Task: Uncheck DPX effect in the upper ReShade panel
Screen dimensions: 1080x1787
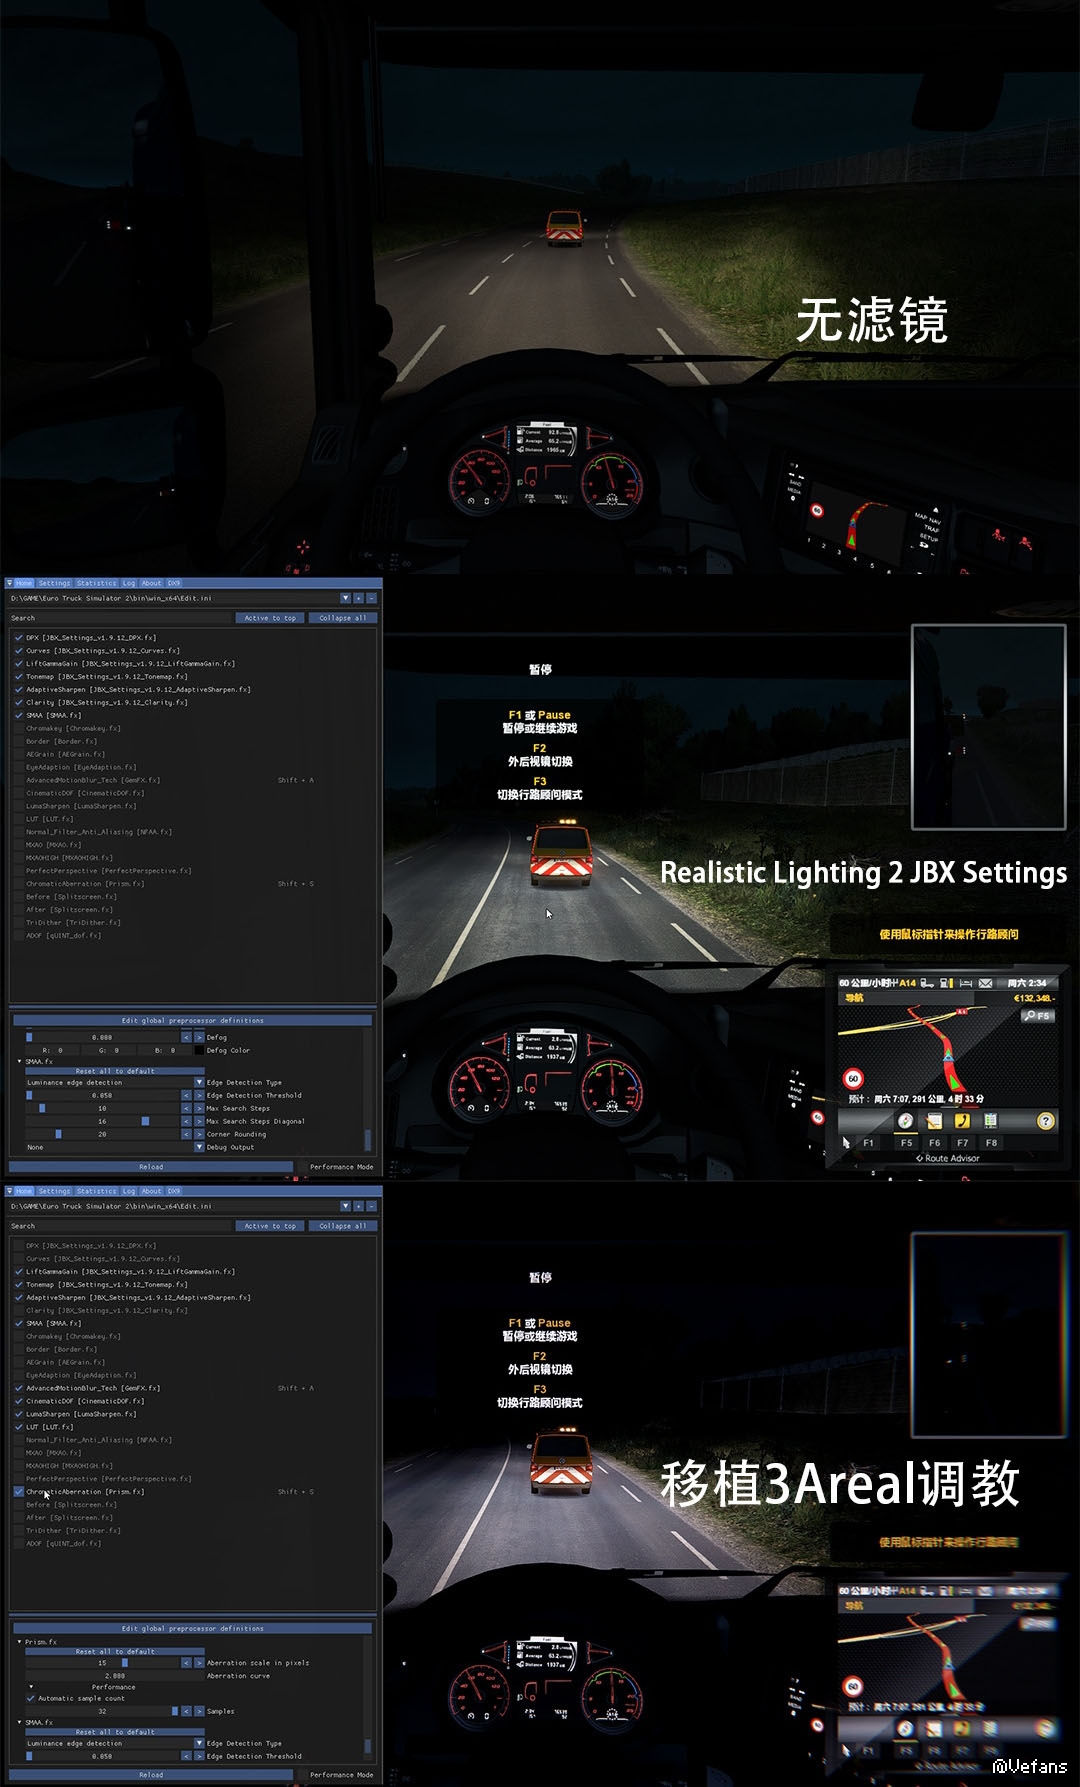Action: pyautogui.click(x=19, y=637)
